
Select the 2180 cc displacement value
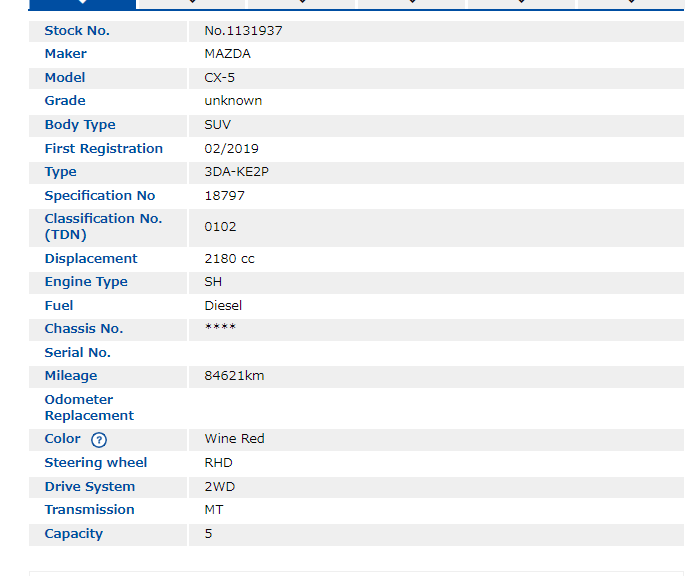point(229,259)
